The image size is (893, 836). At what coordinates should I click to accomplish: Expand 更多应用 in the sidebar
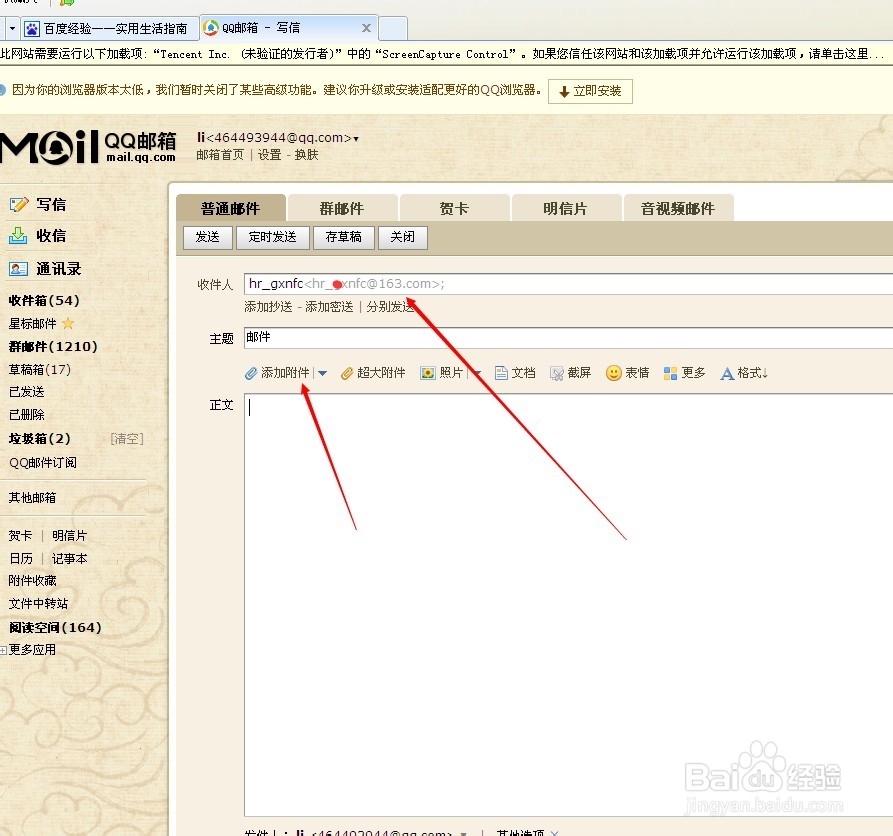click(x=29, y=649)
